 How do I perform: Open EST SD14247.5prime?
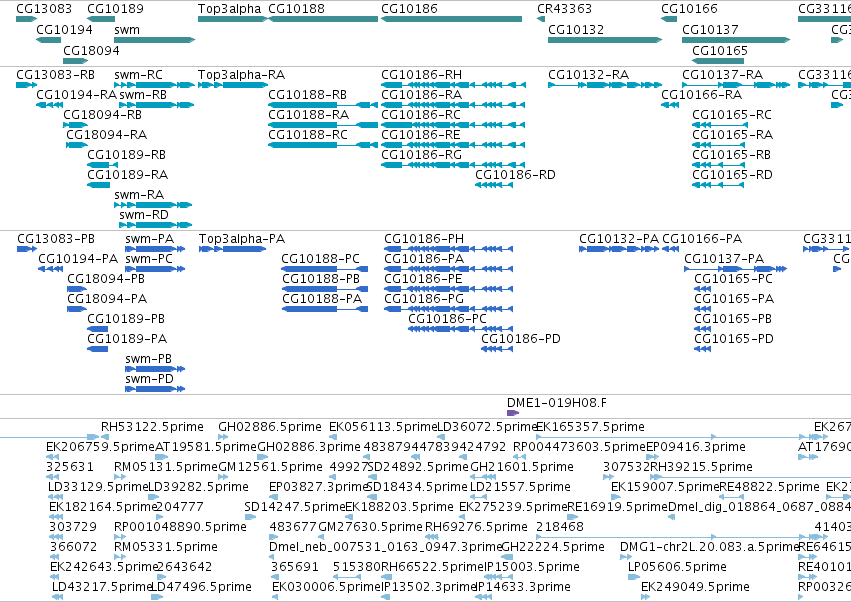(x=295, y=507)
